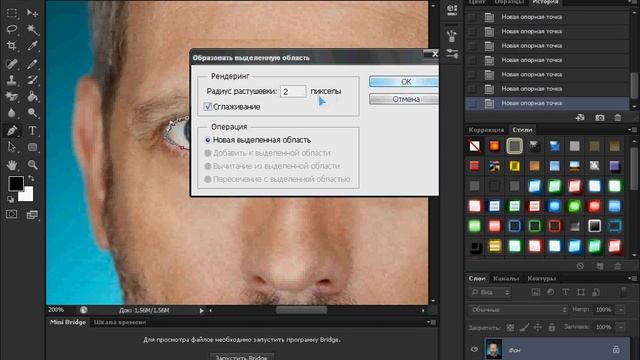Clear style icon in Styles panel
Image resolution: width=640 pixels, height=360 pixels.
(580, 266)
